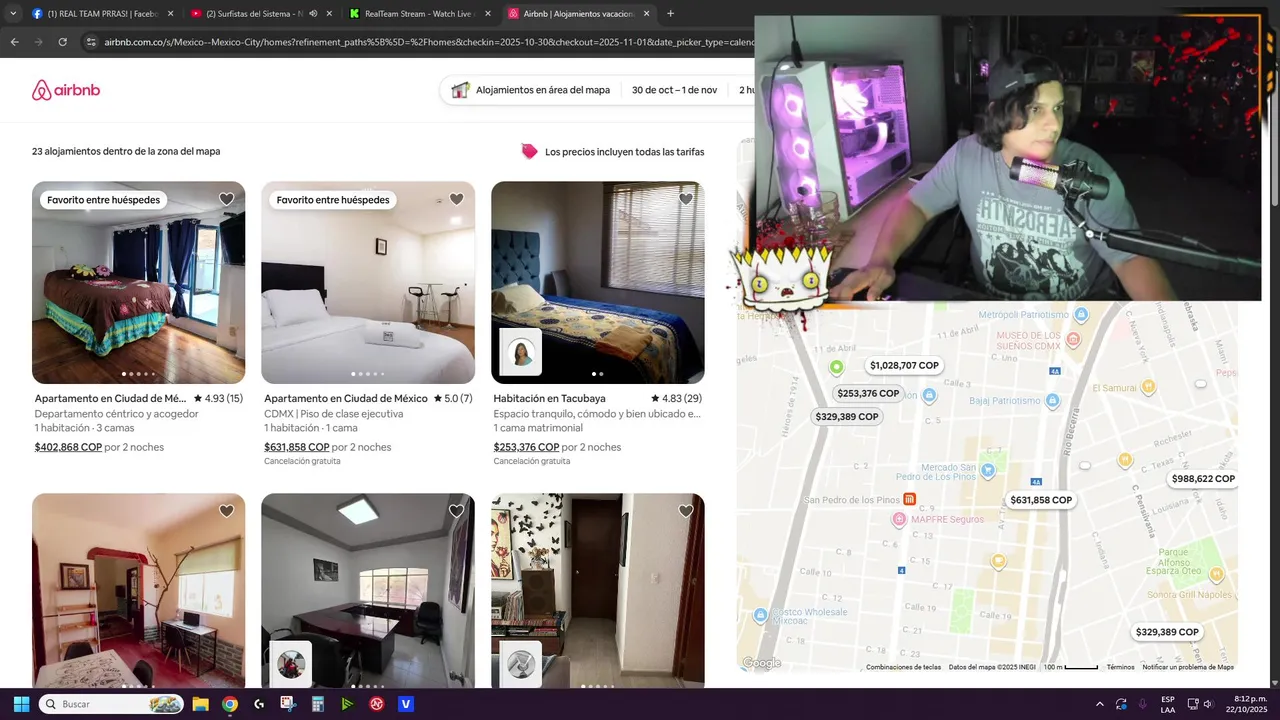Favorite the CDMX Piso de clase ejecutiva listing
The height and width of the screenshot is (720, 1280).
(x=456, y=199)
